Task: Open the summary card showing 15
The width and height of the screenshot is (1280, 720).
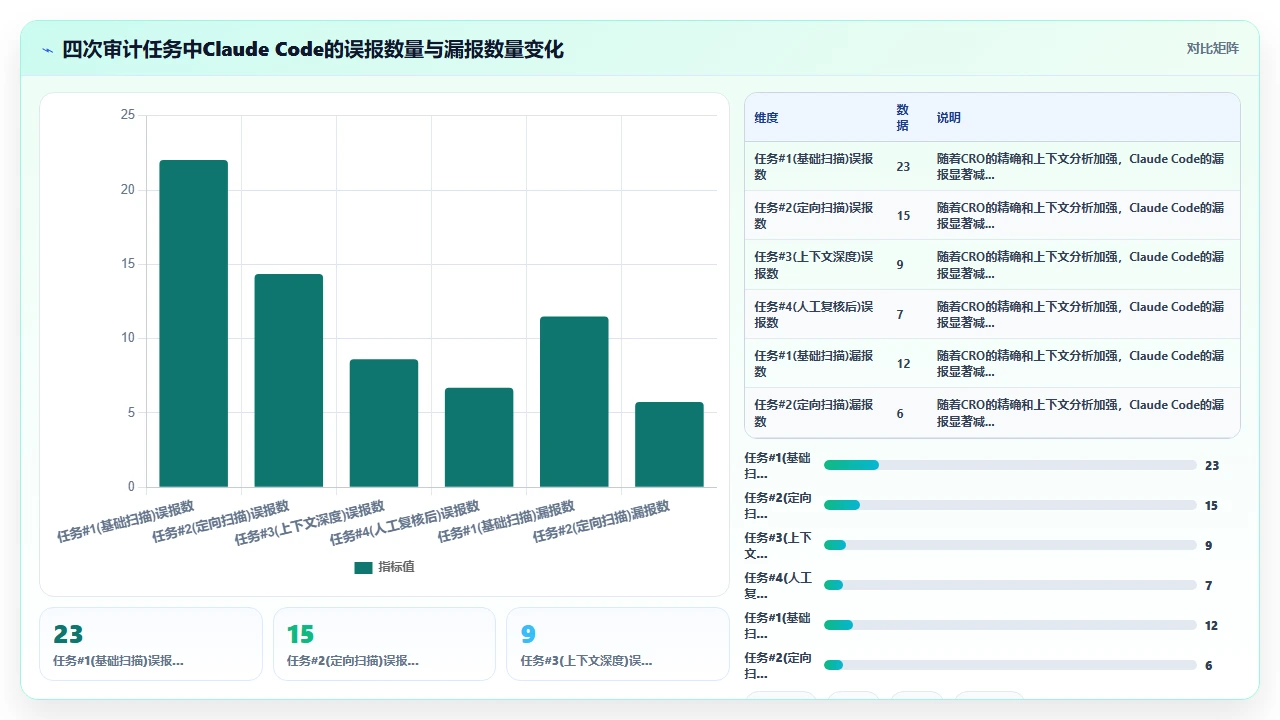Action: (384, 644)
